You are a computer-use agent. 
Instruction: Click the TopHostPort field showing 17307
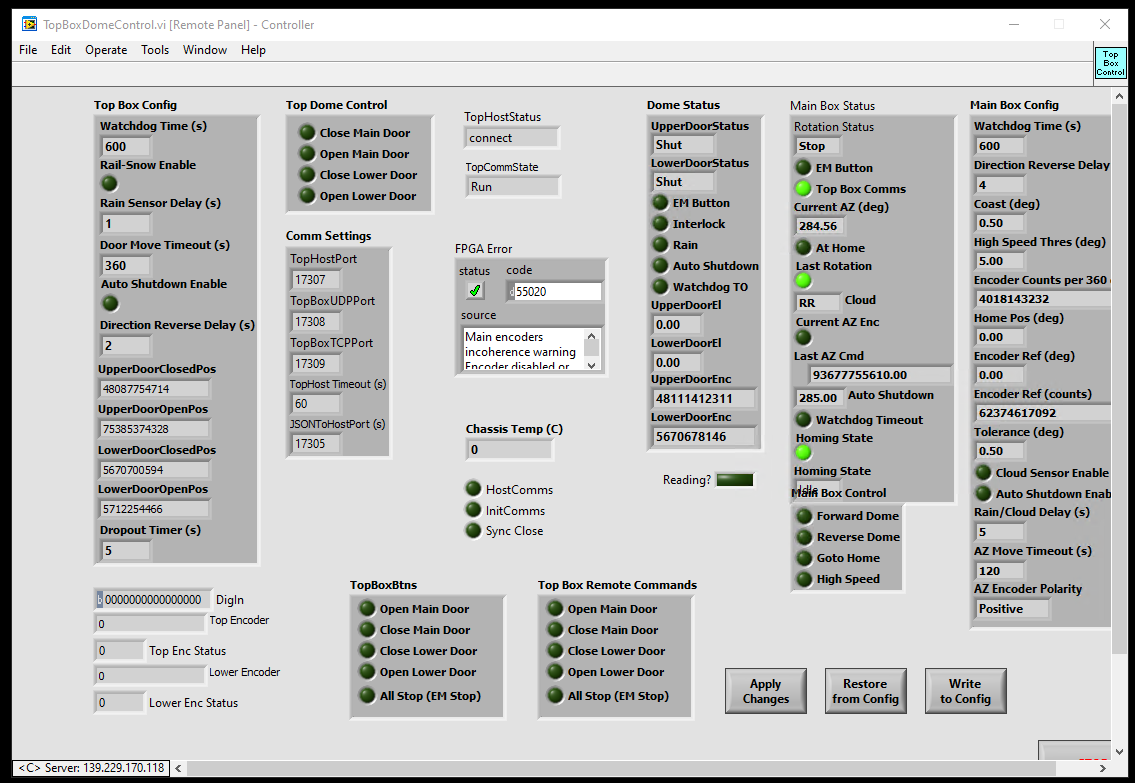pyautogui.click(x=316, y=279)
